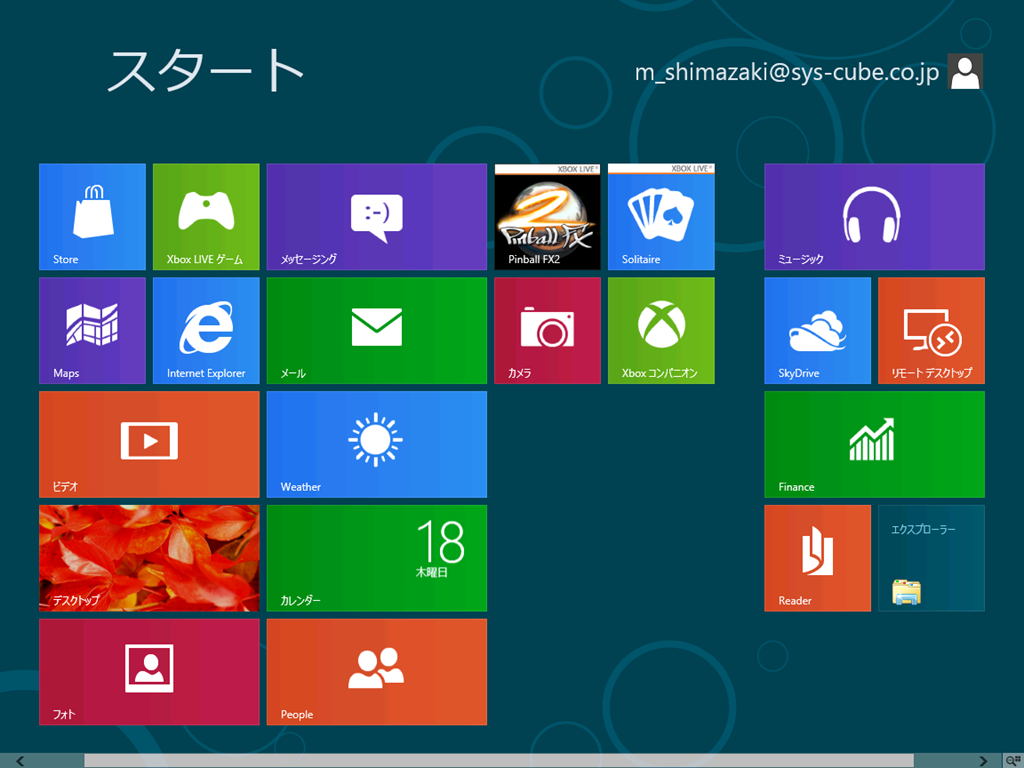Viewport: 1024px width, 768px height.
Task: Open the ビデオ tile
Action: (x=149, y=444)
